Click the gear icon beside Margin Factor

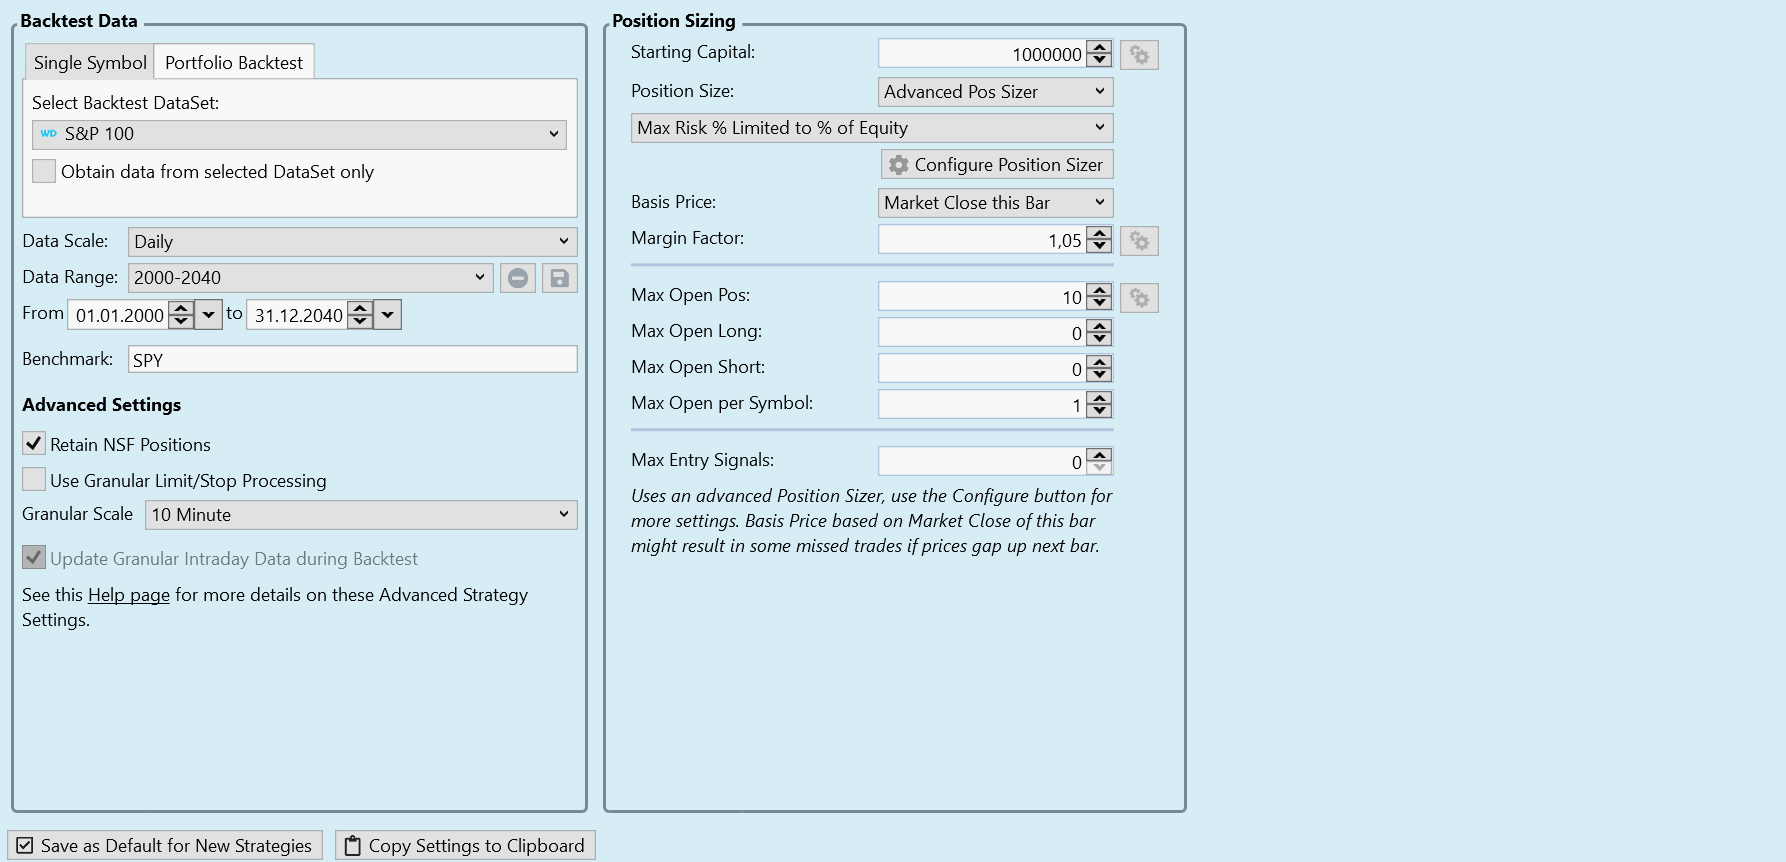(x=1139, y=241)
